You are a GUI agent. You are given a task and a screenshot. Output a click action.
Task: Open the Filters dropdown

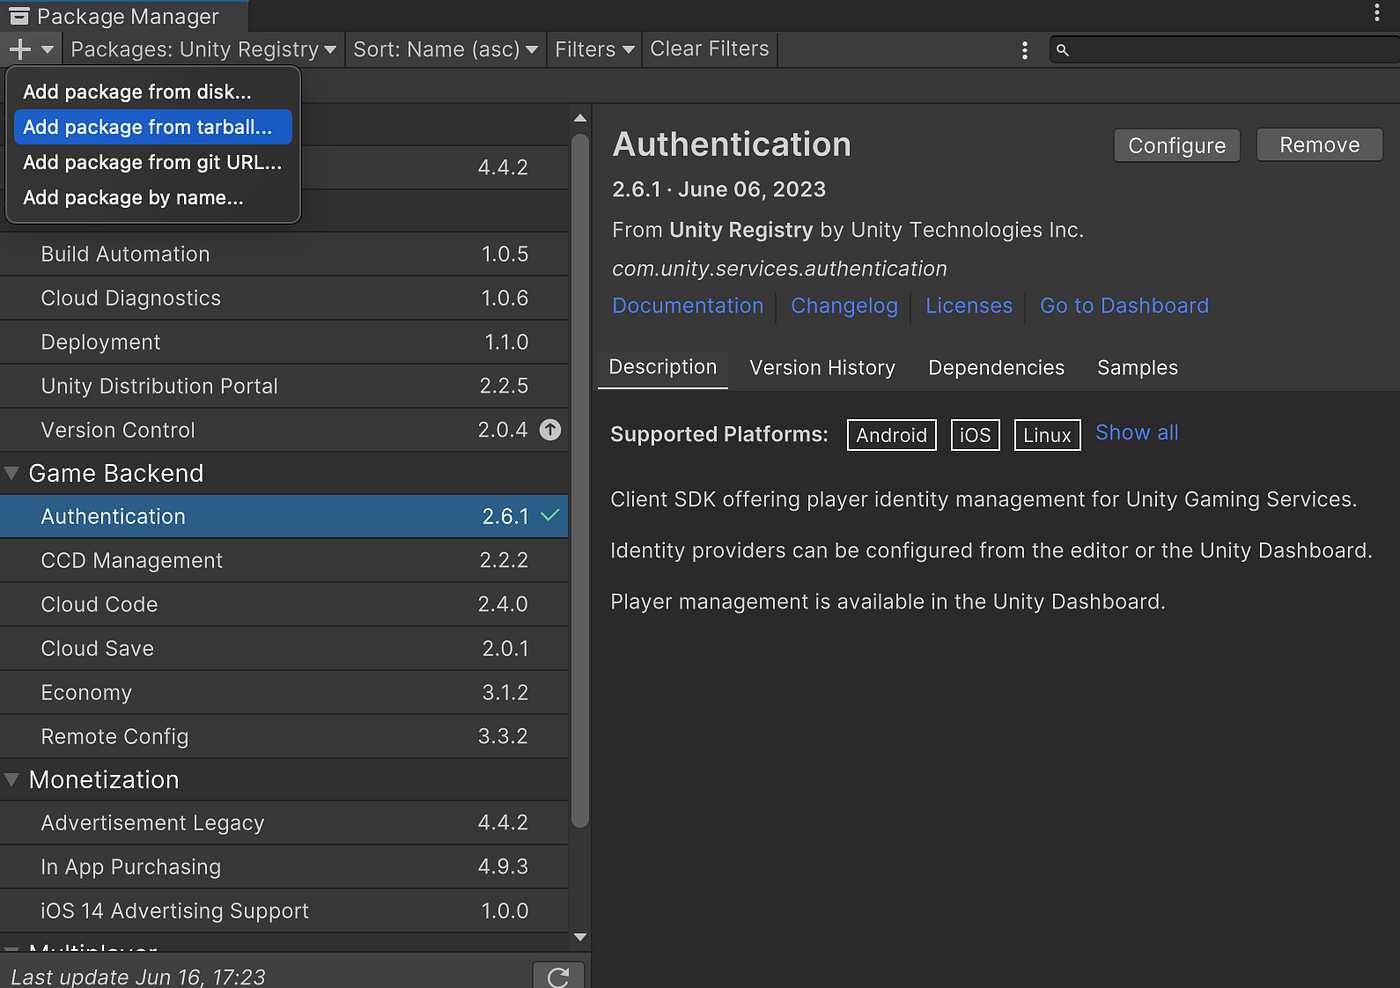[x=595, y=49]
